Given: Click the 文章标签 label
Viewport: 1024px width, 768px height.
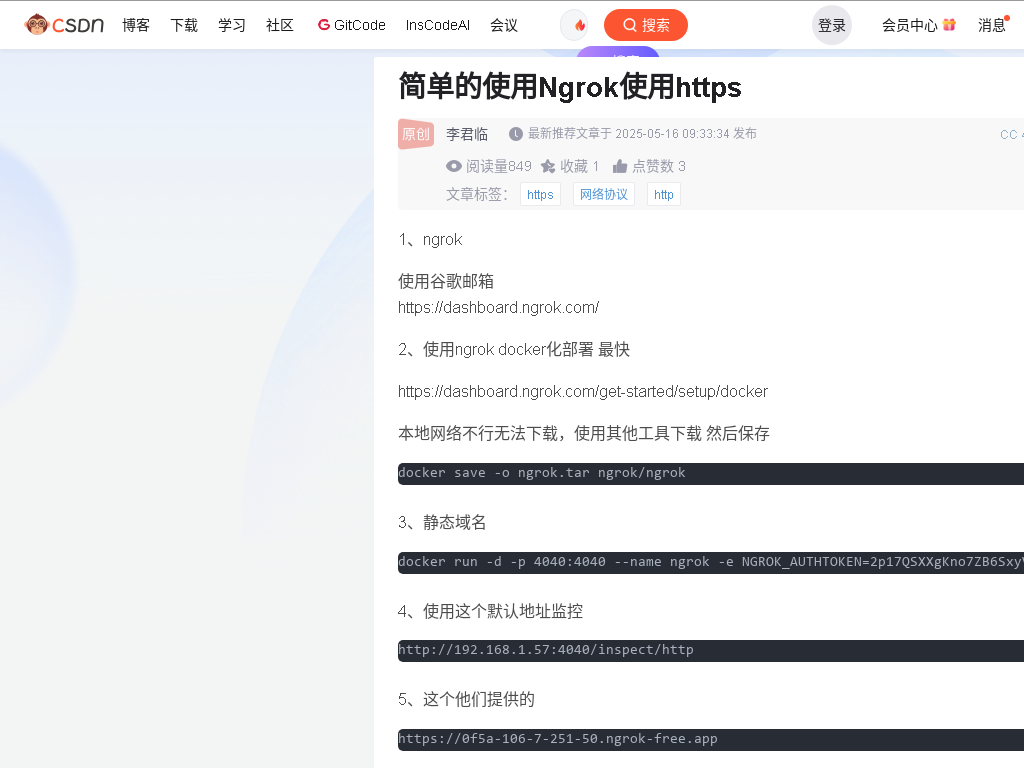Looking at the screenshot, I should tap(477, 195).
